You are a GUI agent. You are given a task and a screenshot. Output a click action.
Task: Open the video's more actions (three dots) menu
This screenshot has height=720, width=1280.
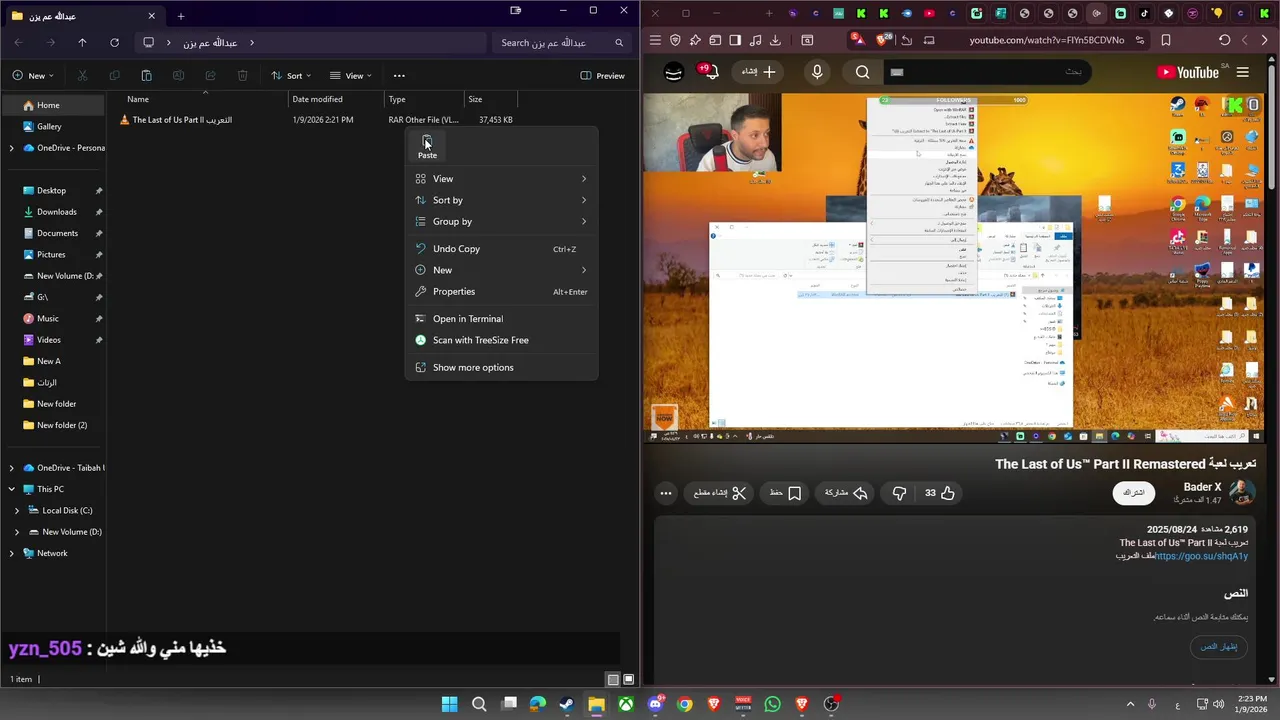point(666,493)
